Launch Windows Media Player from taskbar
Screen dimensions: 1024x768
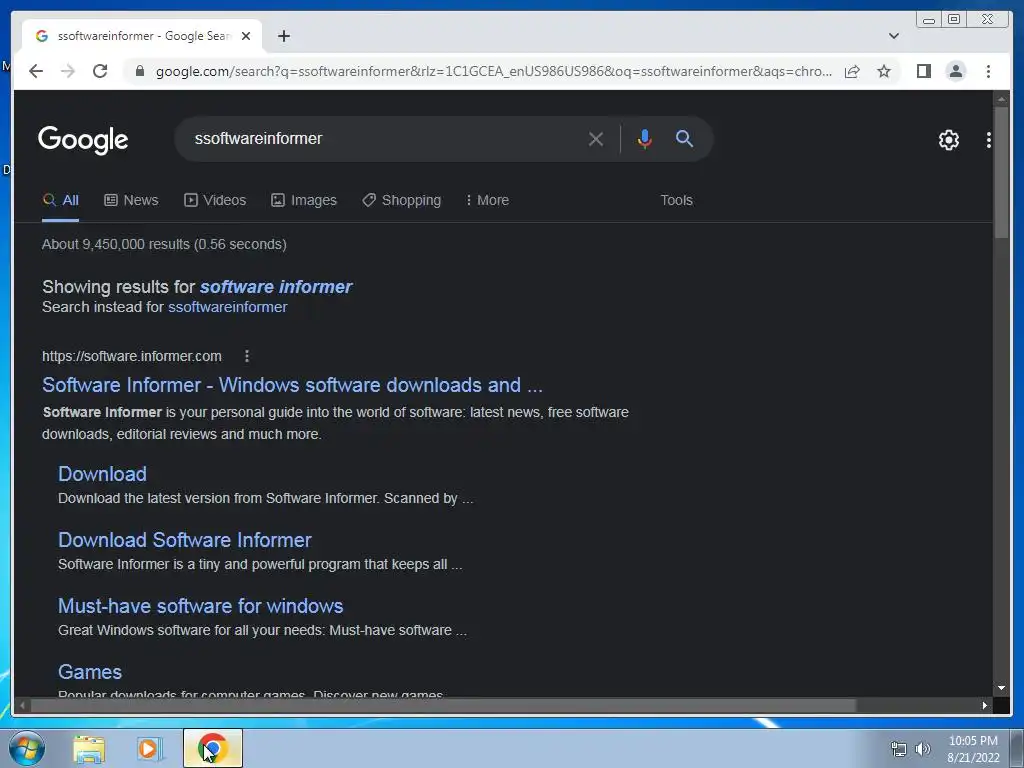coord(150,748)
